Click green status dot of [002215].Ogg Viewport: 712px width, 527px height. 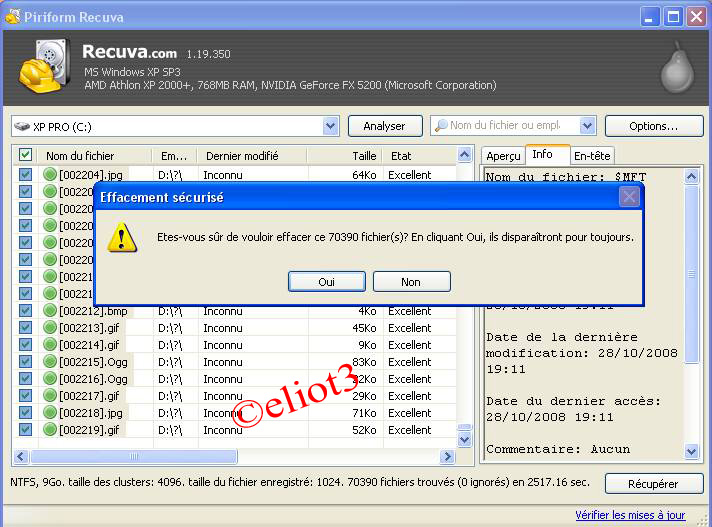coord(49,361)
